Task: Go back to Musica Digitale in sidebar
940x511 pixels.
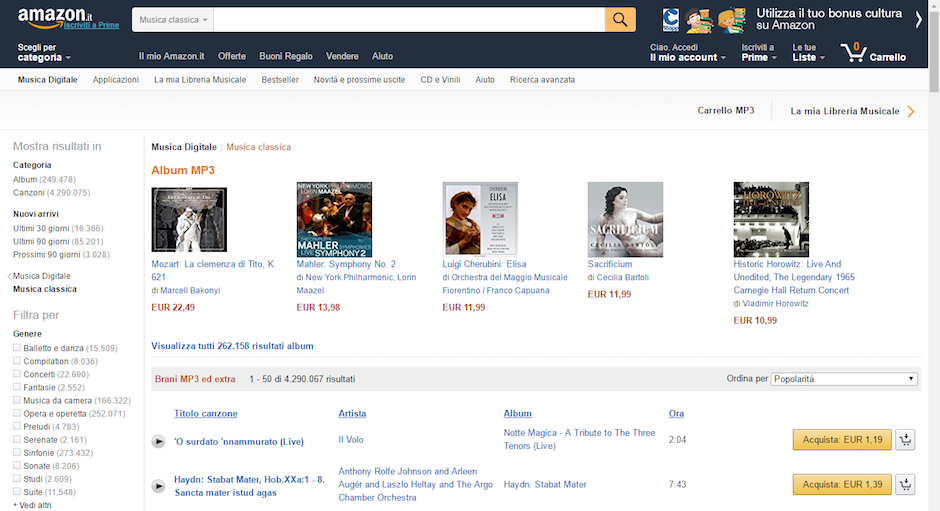Action: (x=41, y=276)
